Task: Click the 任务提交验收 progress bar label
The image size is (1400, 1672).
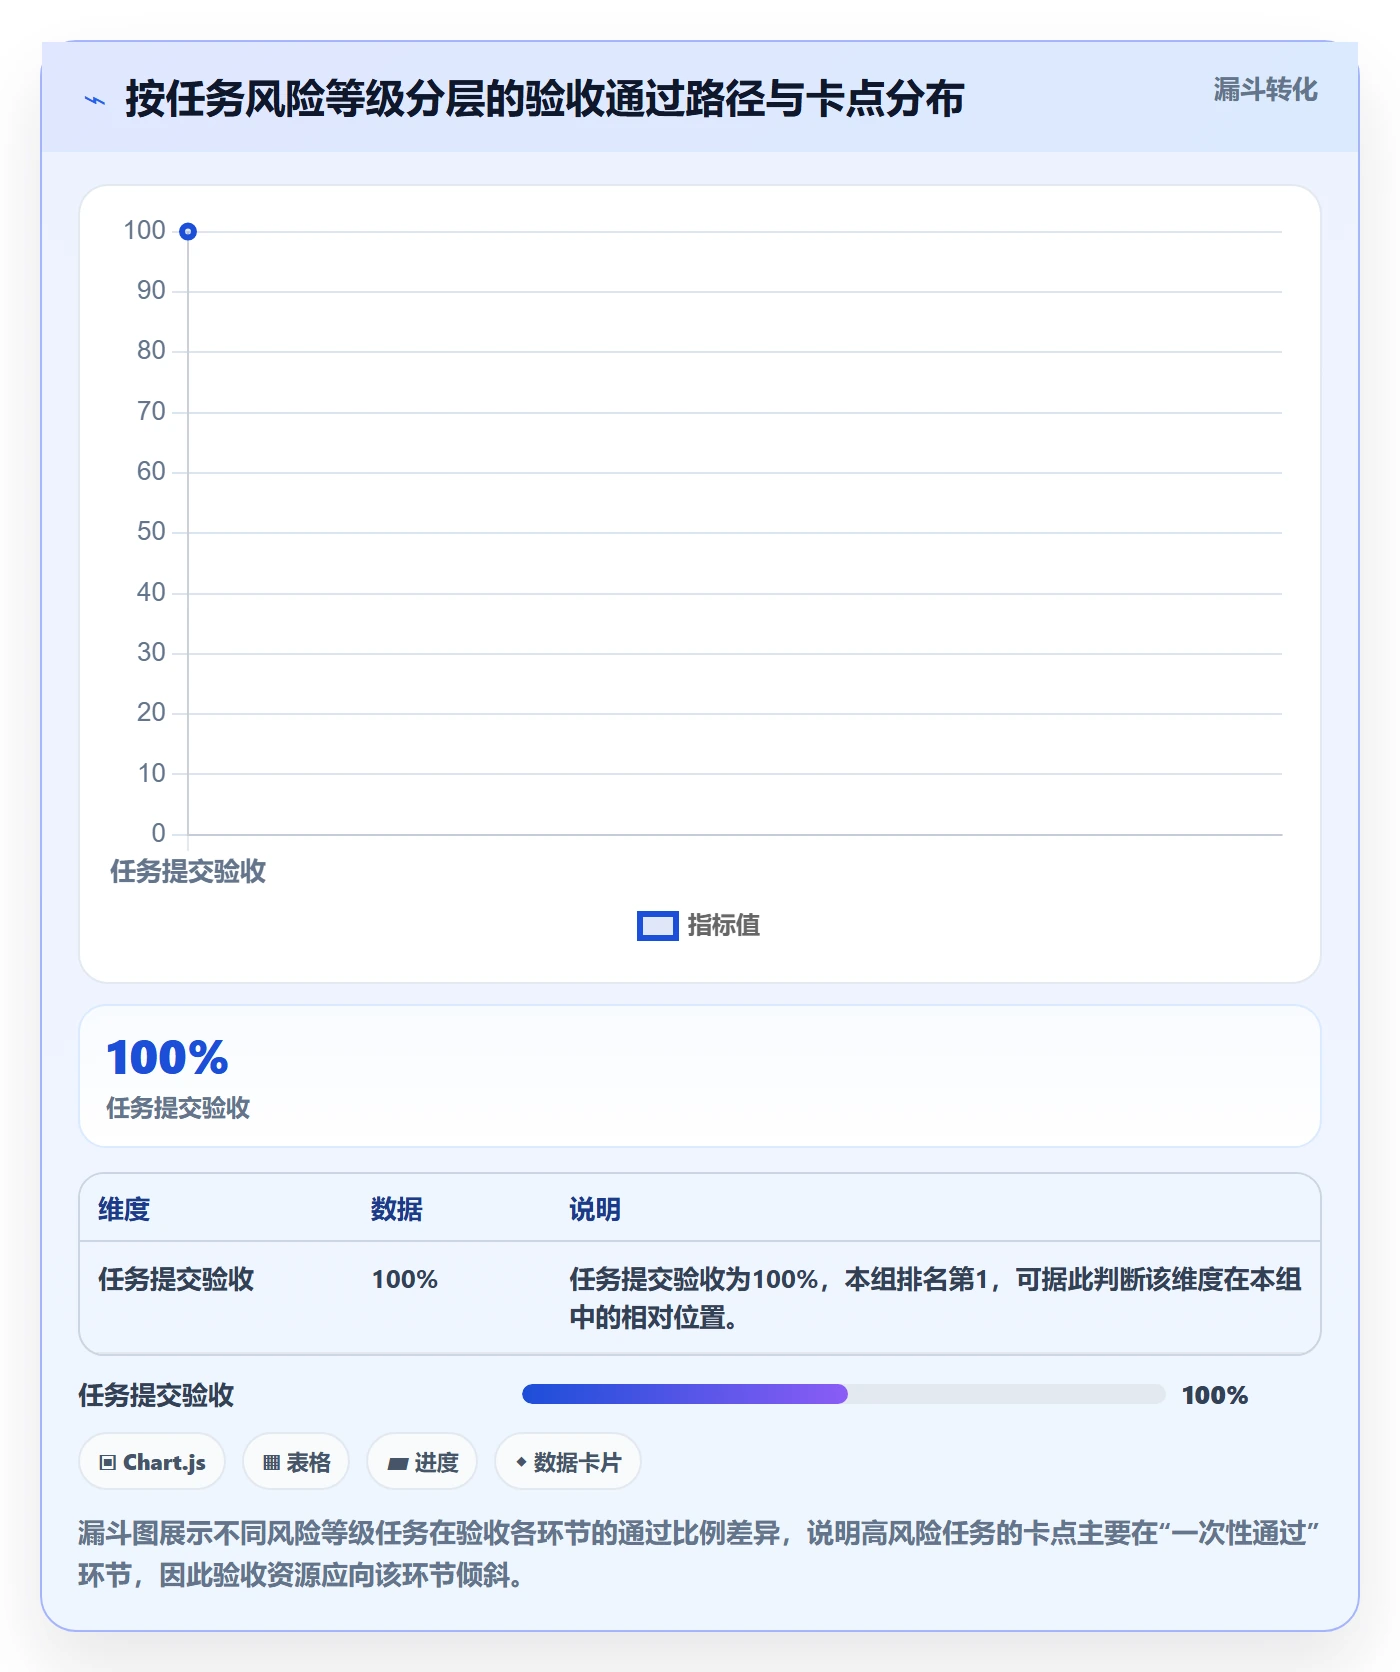Action: pos(156,1395)
